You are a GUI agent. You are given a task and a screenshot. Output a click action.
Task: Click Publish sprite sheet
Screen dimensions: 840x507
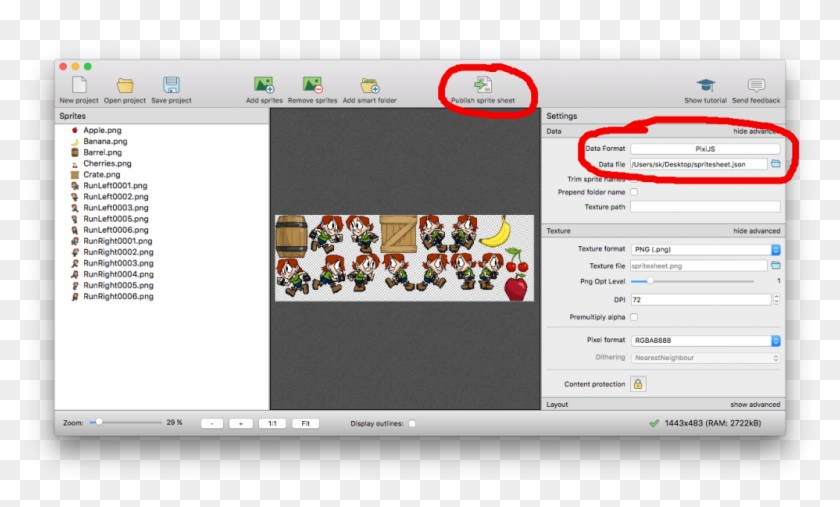[x=483, y=90]
